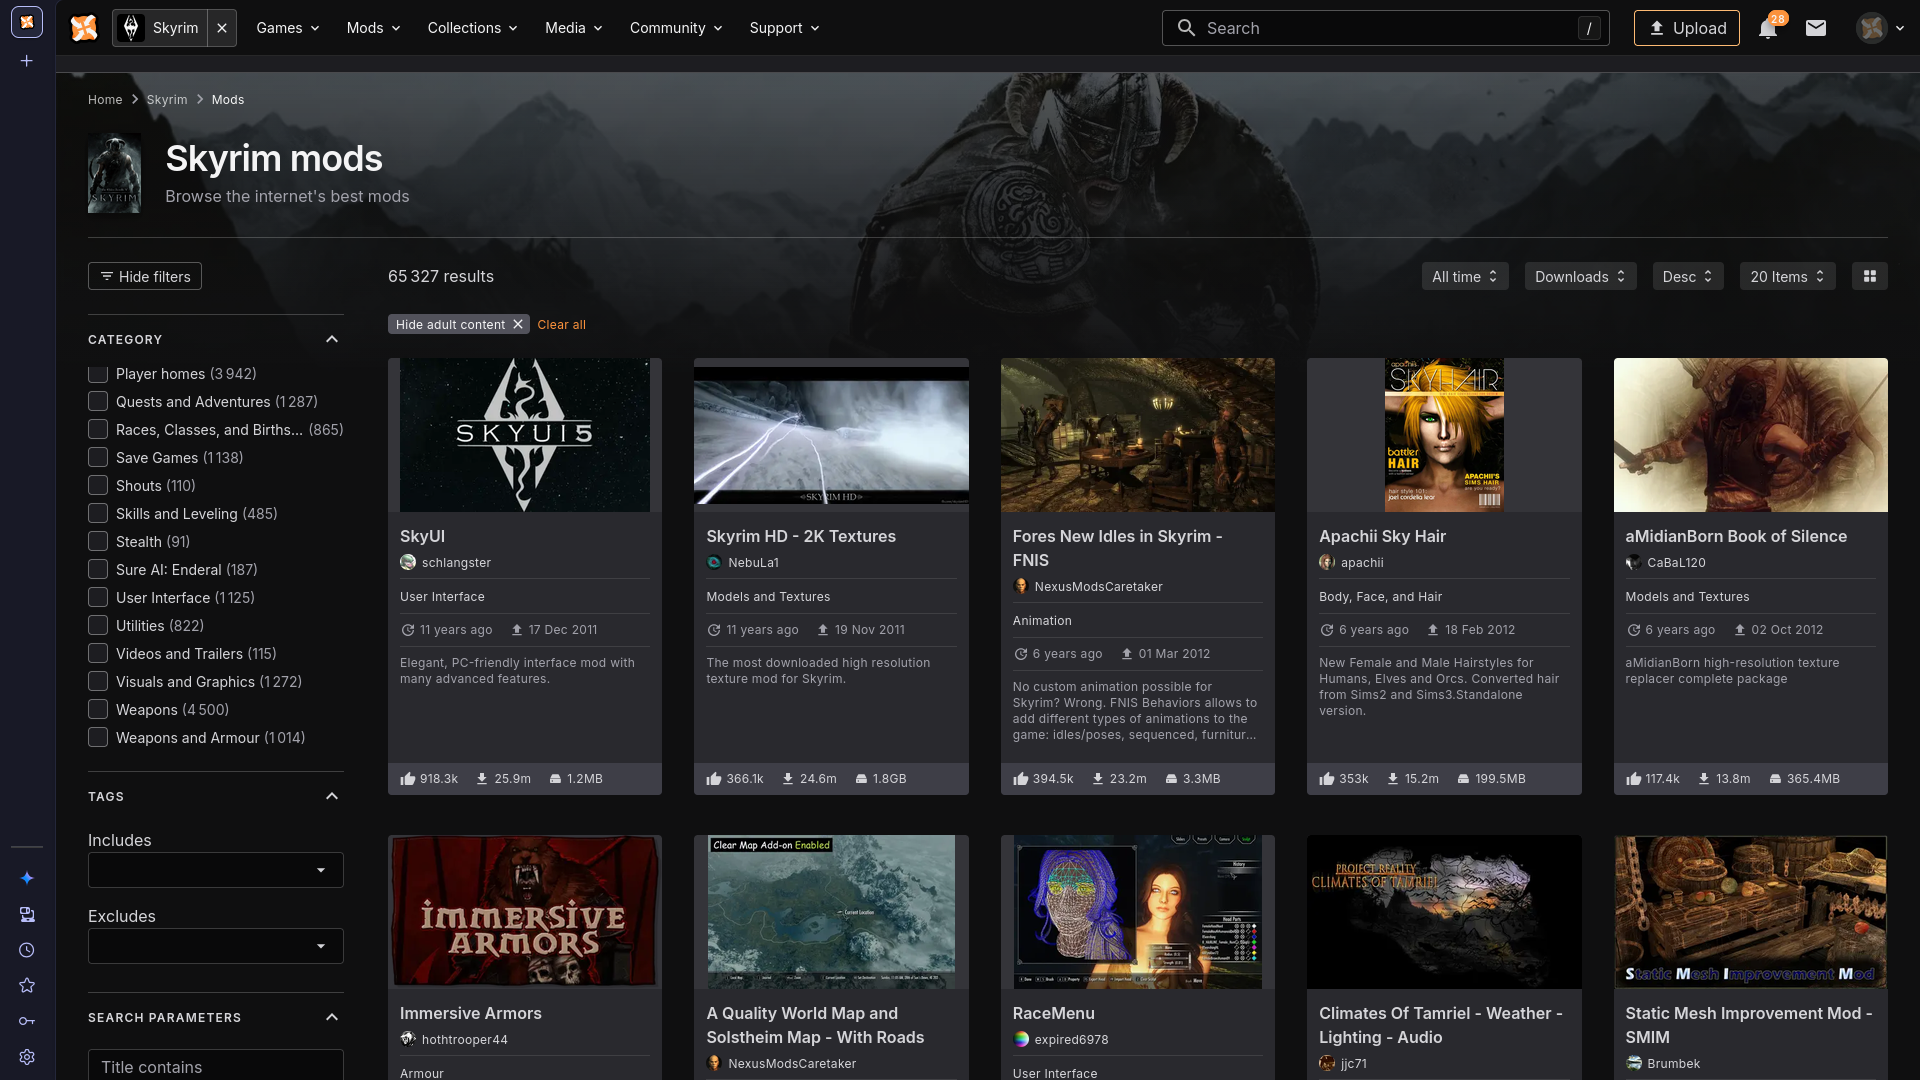Open the Collections menu

473,28
